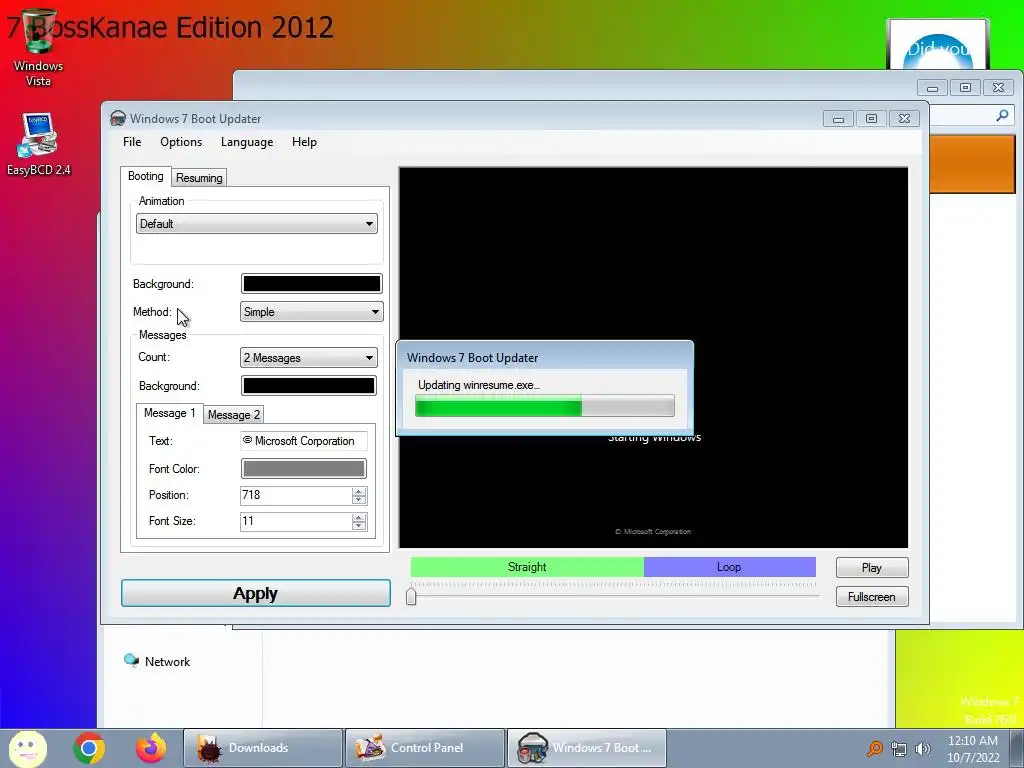Open the File menu
The image size is (1024, 768).
pos(132,142)
